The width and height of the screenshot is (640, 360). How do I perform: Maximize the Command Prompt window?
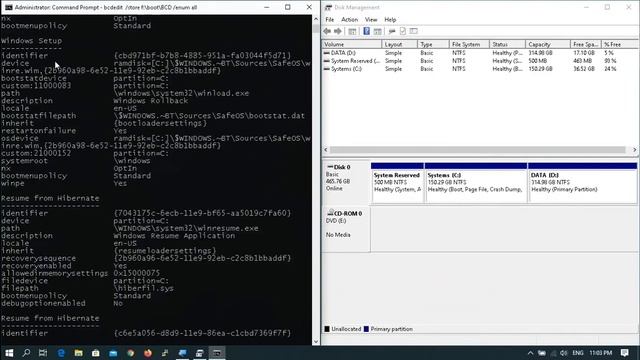[x=288, y=7]
